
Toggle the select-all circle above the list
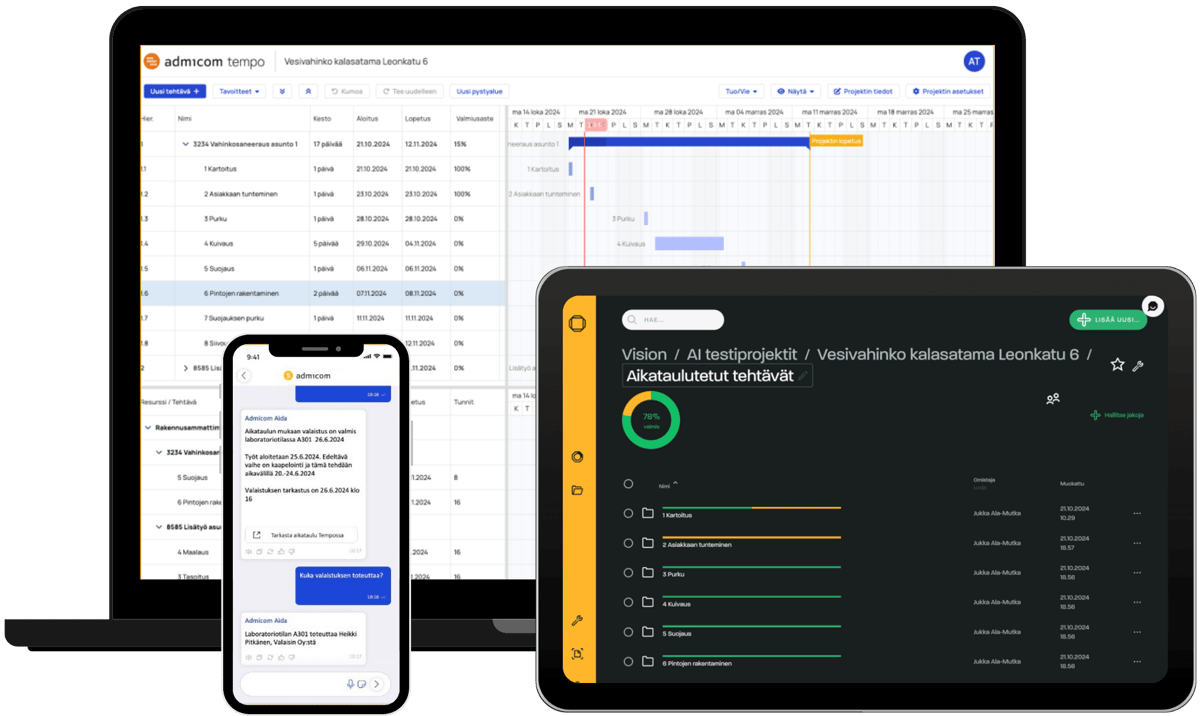click(x=628, y=484)
